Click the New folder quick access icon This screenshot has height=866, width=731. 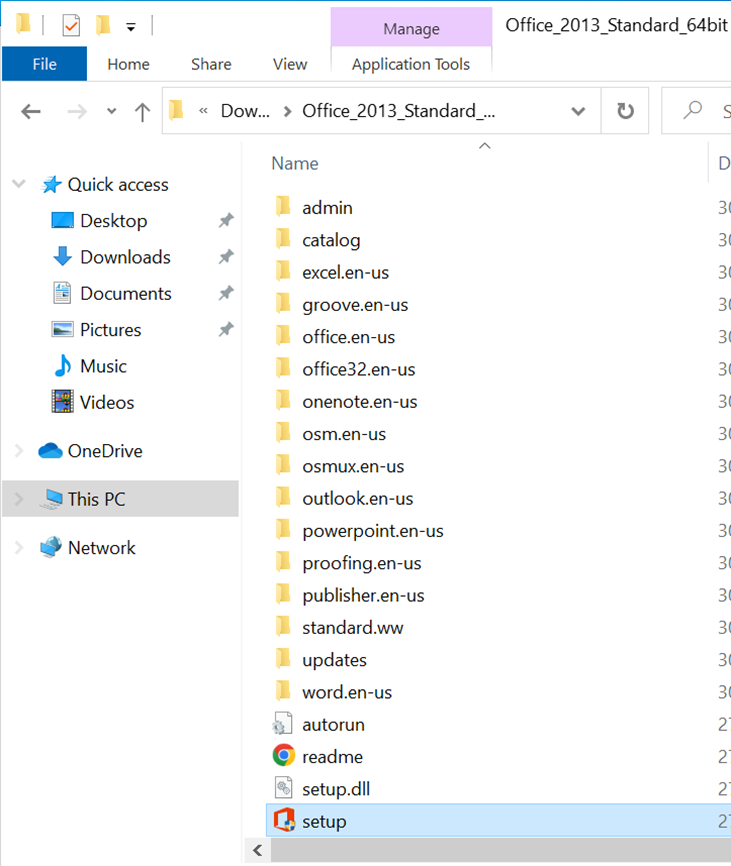[103, 25]
